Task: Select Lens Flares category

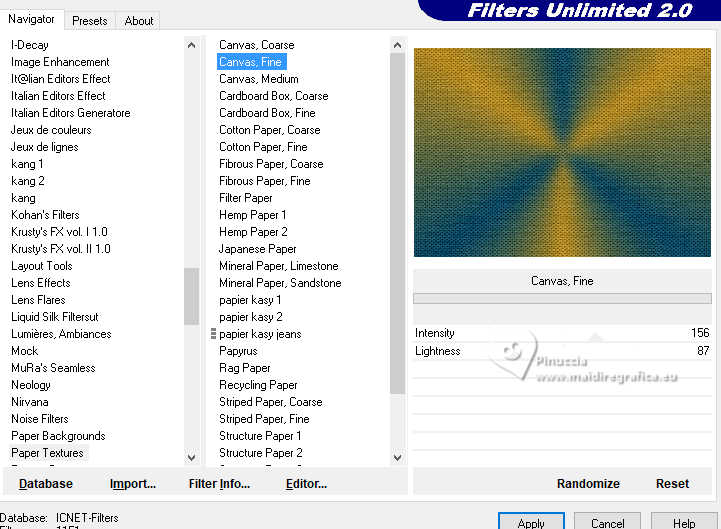Action: pos(38,300)
